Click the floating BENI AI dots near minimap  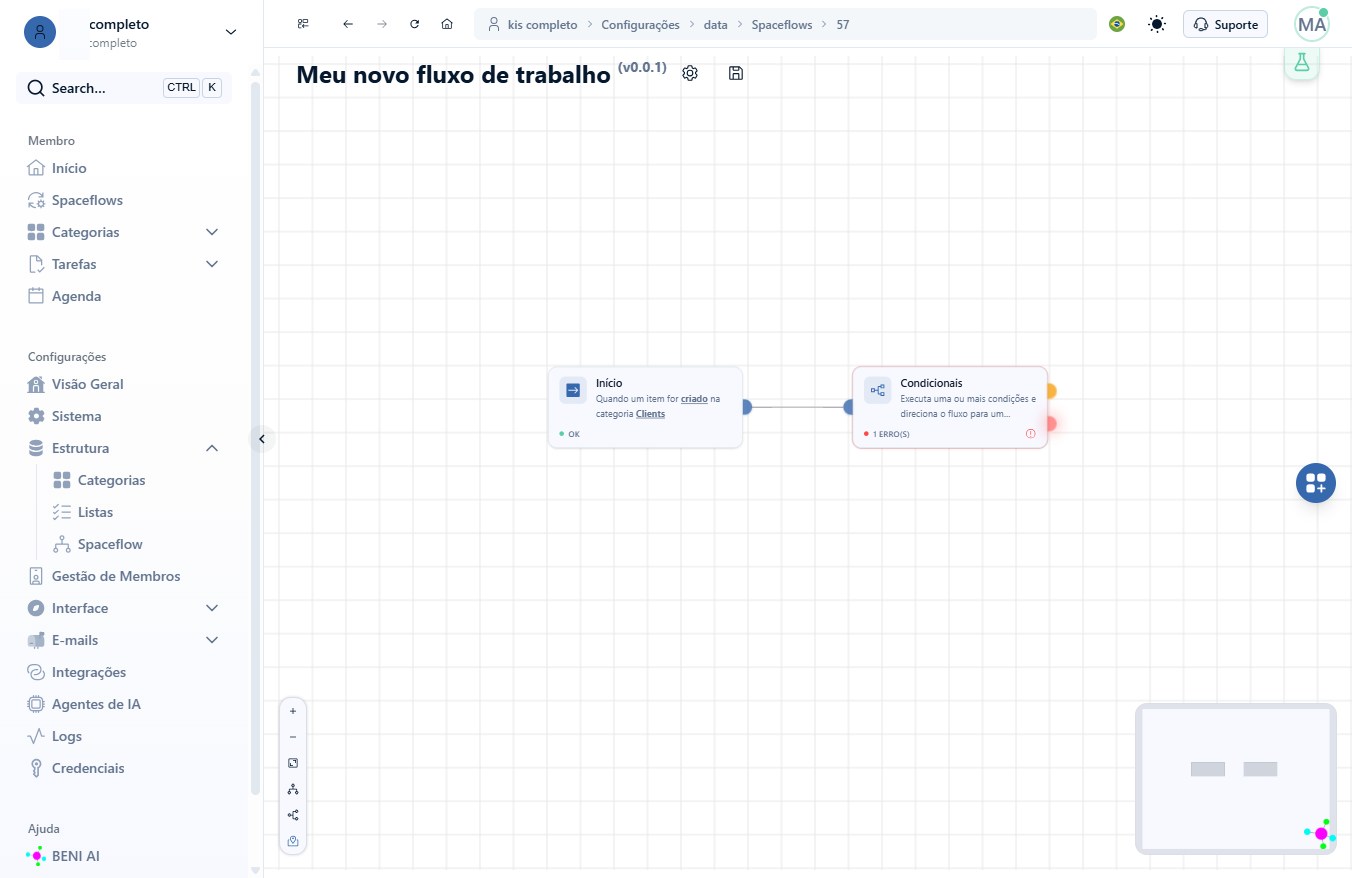1320,833
